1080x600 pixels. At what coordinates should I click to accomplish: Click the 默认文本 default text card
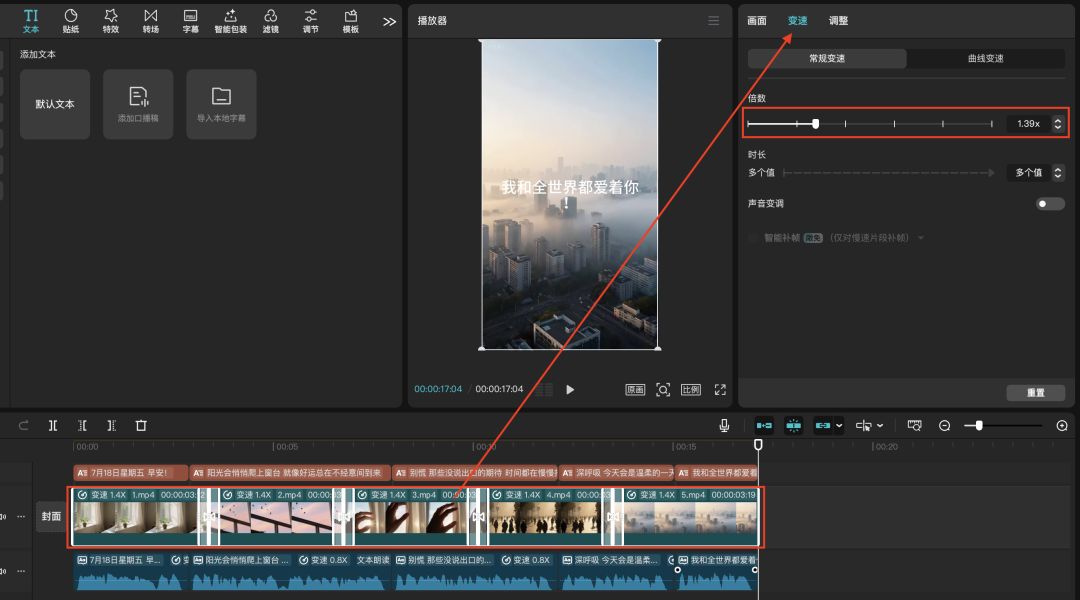55,104
